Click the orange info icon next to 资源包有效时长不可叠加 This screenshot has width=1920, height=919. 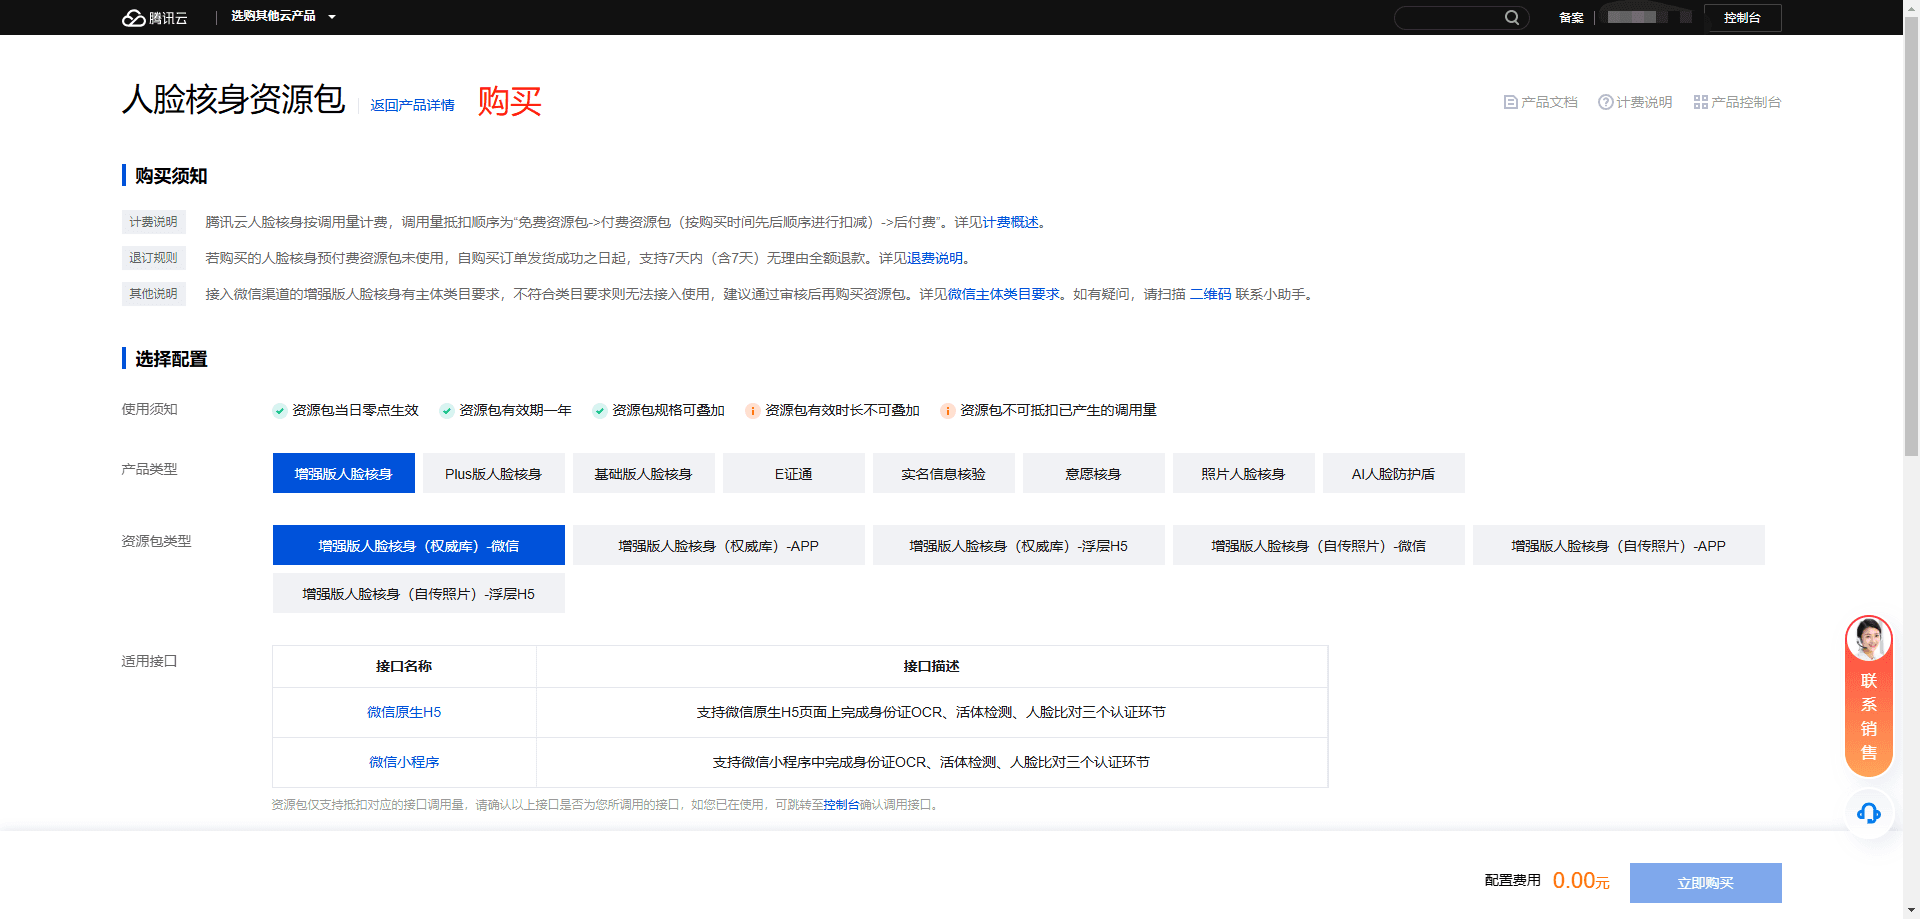pos(753,411)
